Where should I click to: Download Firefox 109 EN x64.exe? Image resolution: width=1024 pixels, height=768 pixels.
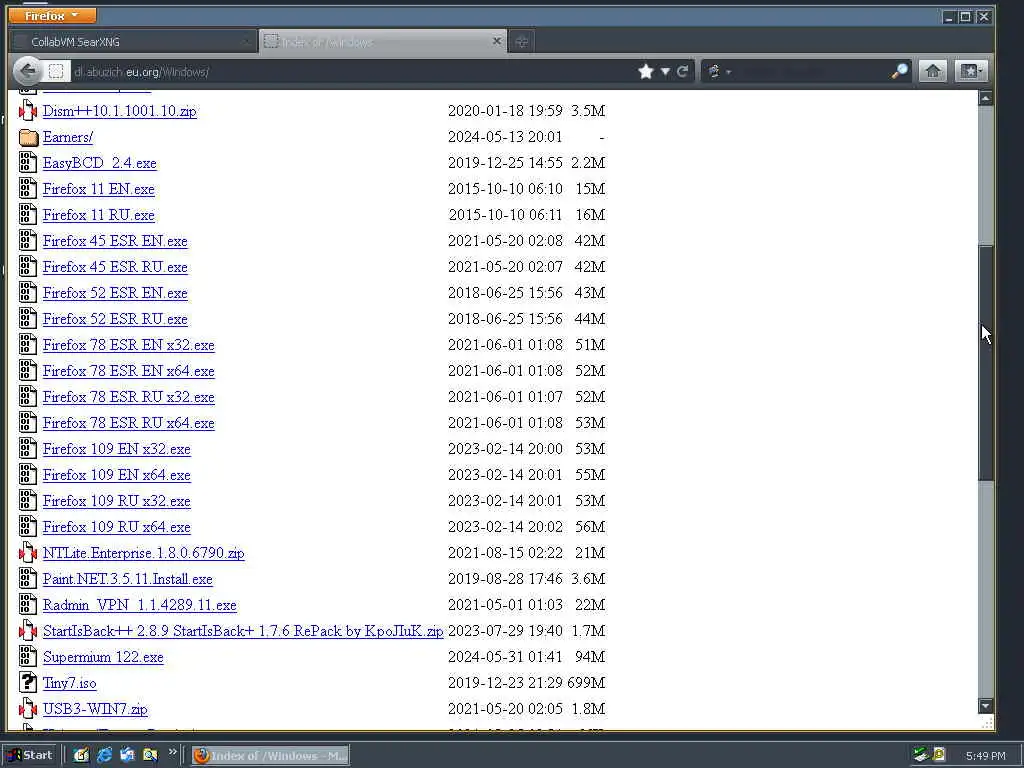tap(117, 475)
